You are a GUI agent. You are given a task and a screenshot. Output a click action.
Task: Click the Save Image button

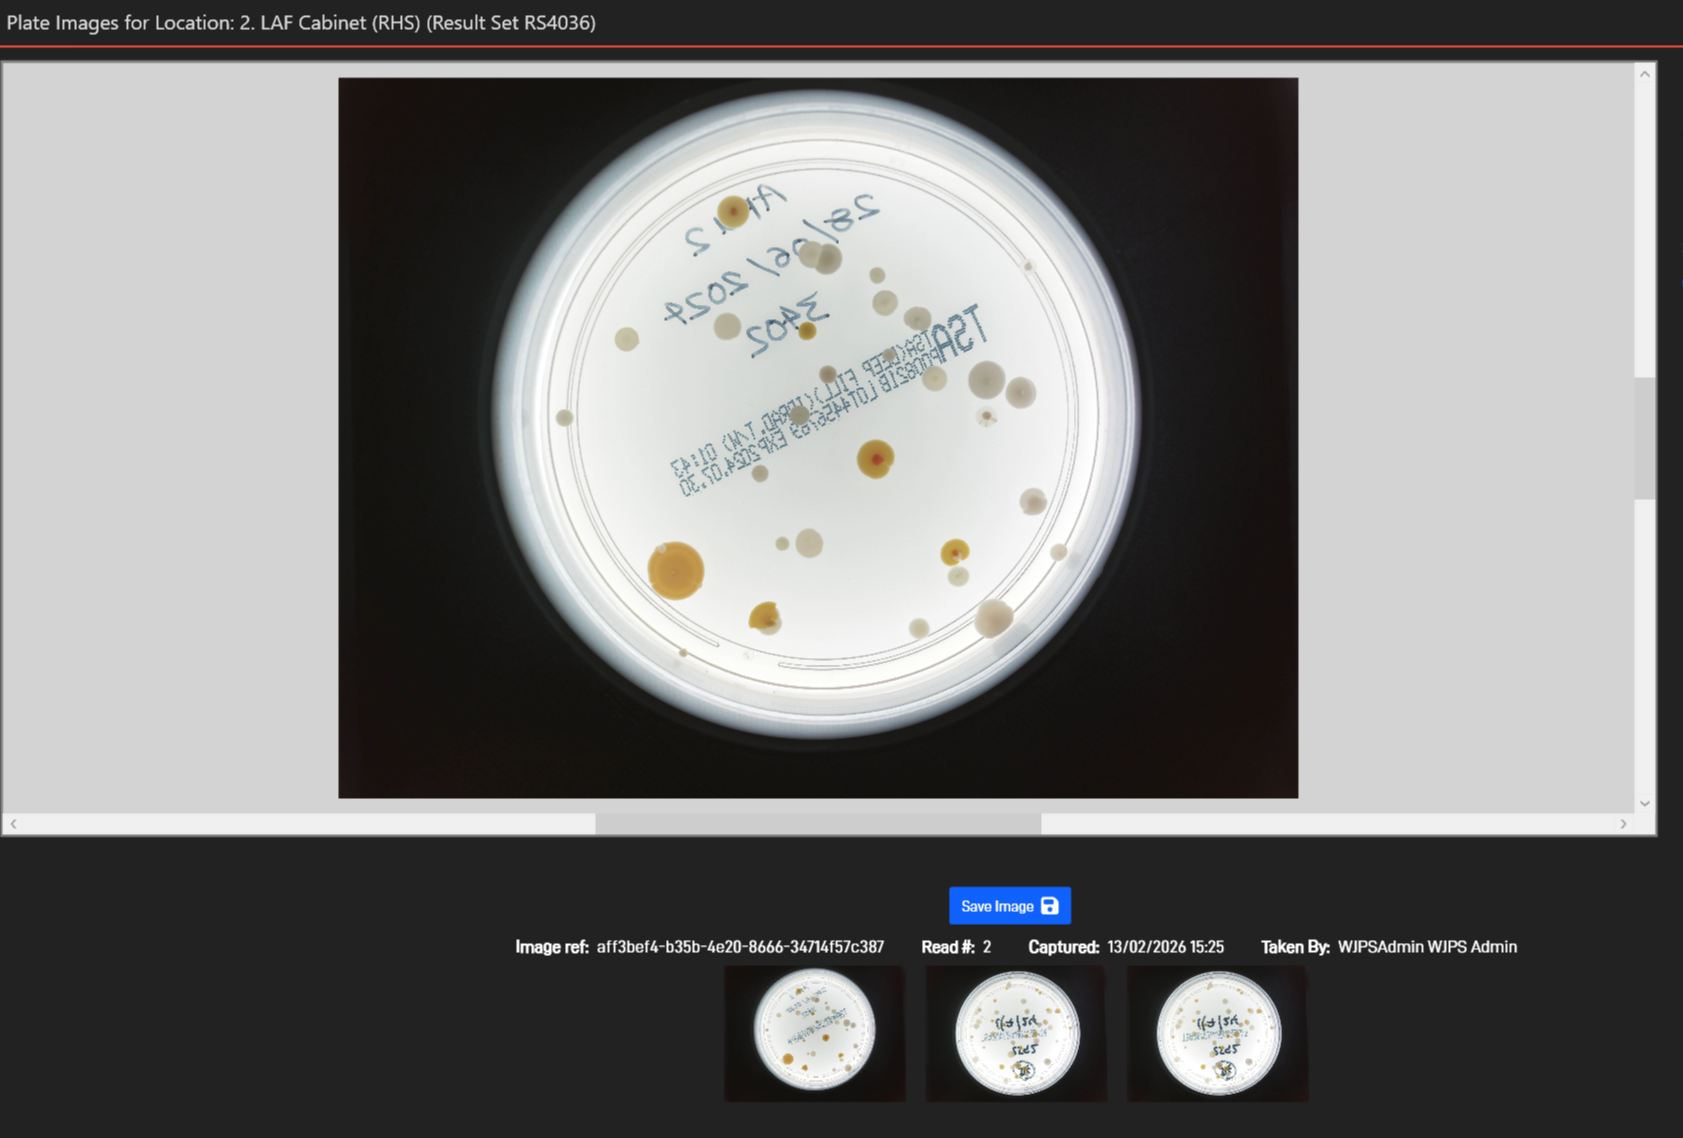[1009, 906]
